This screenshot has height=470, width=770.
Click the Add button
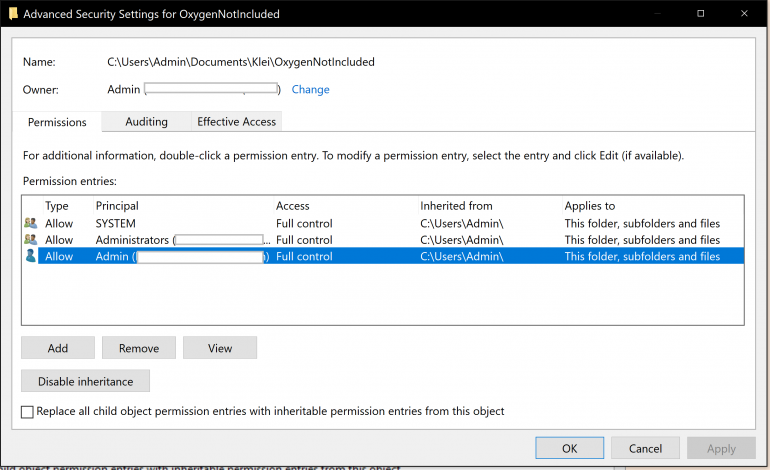(x=58, y=348)
